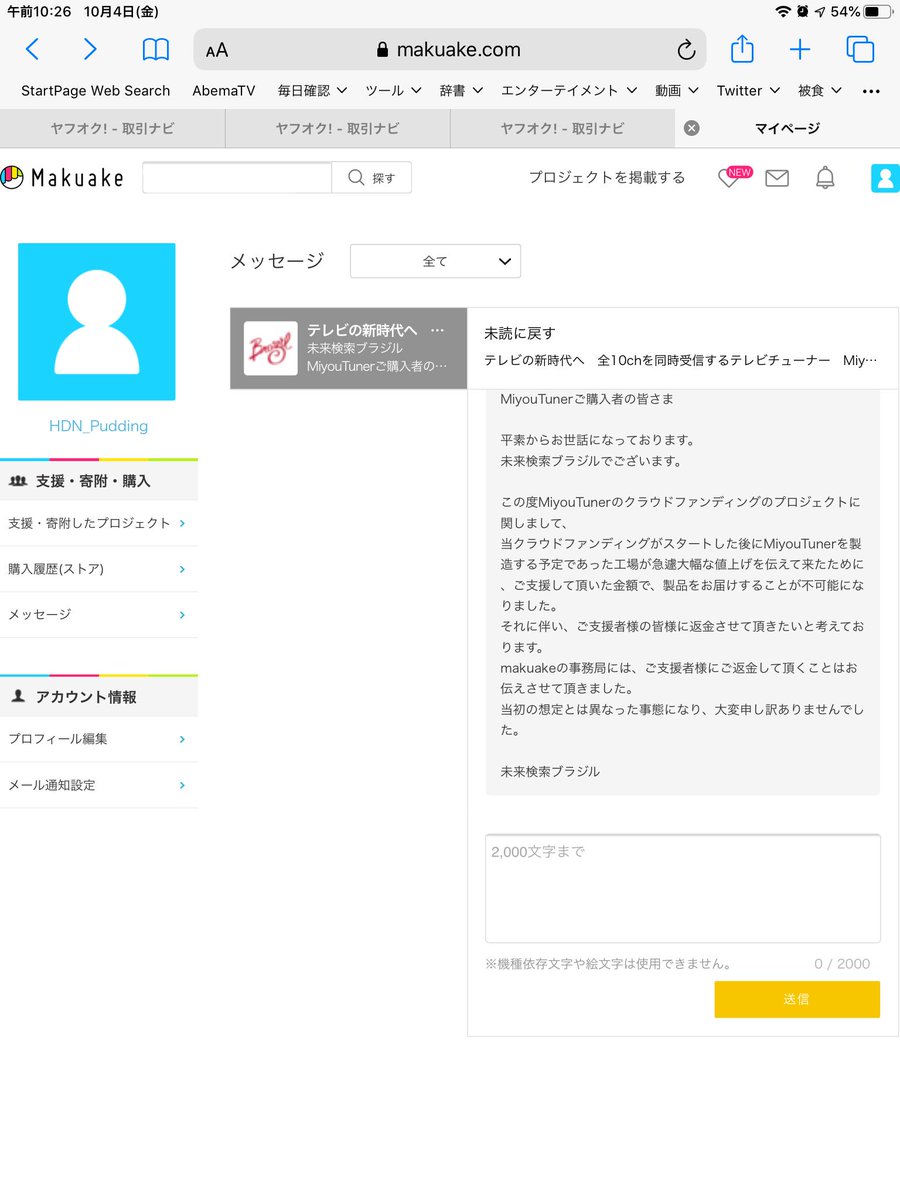Viewport: 900px width, 1200px height.
Task: Tap the AA reader text-size button
Action: pyautogui.click(x=217, y=50)
